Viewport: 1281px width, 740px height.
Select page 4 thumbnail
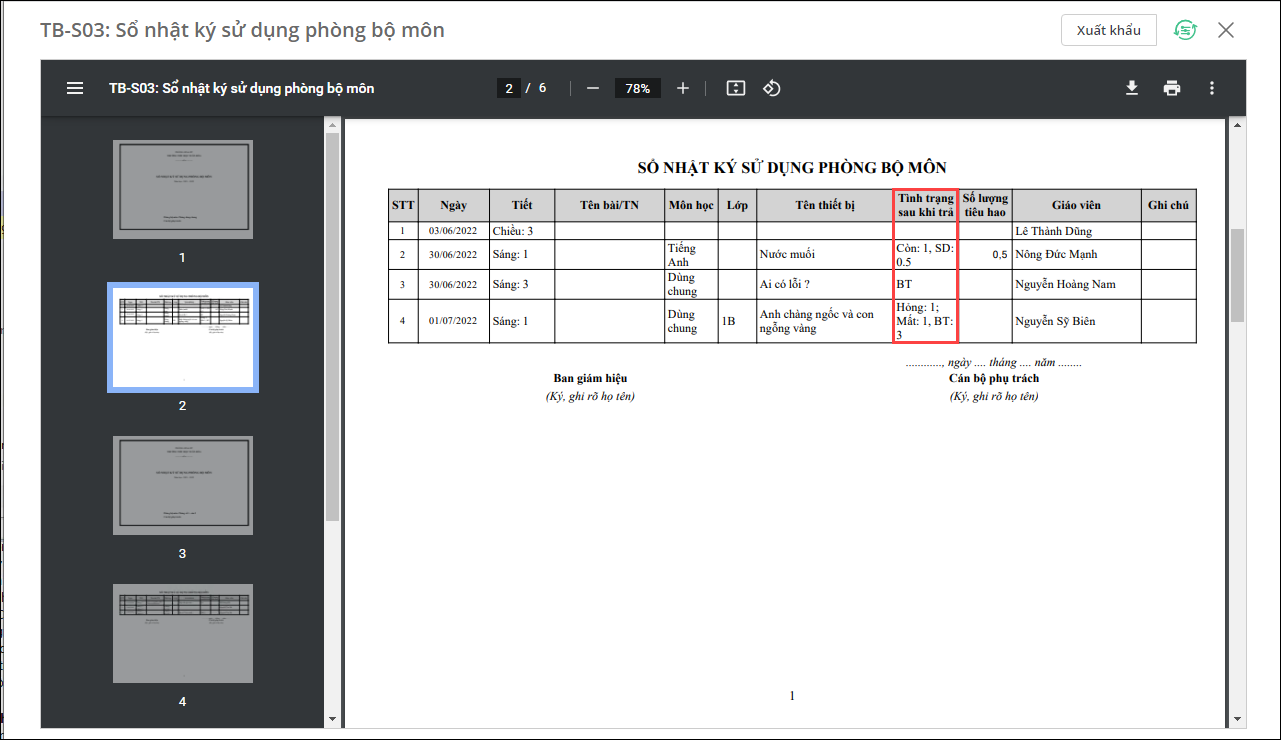pyautogui.click(x=183, y=633)
